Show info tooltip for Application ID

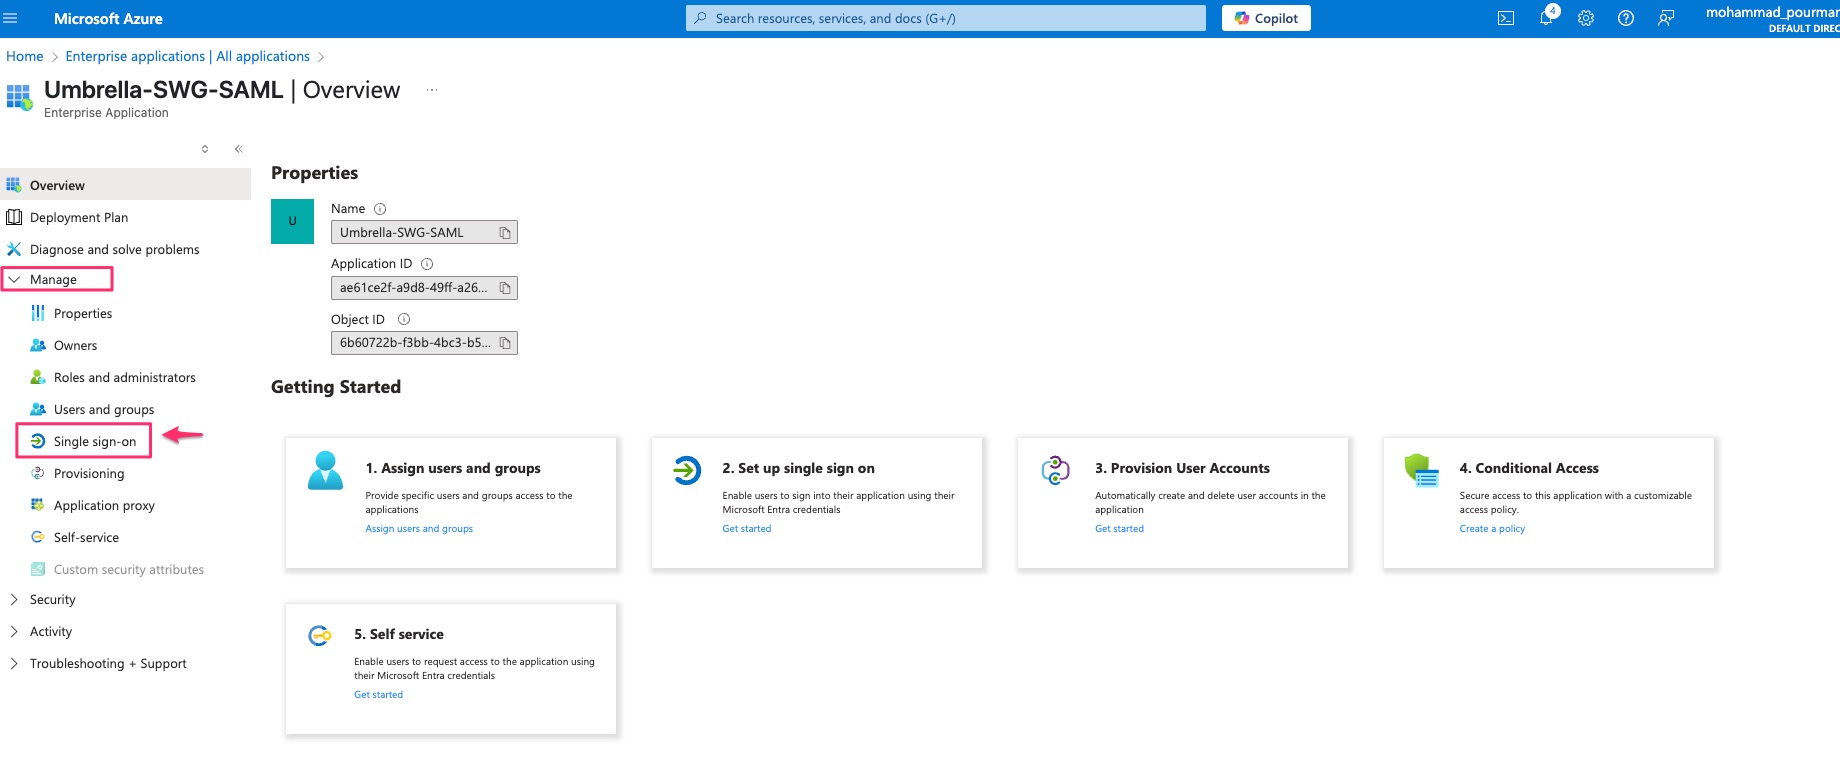[x=427, y=264]
